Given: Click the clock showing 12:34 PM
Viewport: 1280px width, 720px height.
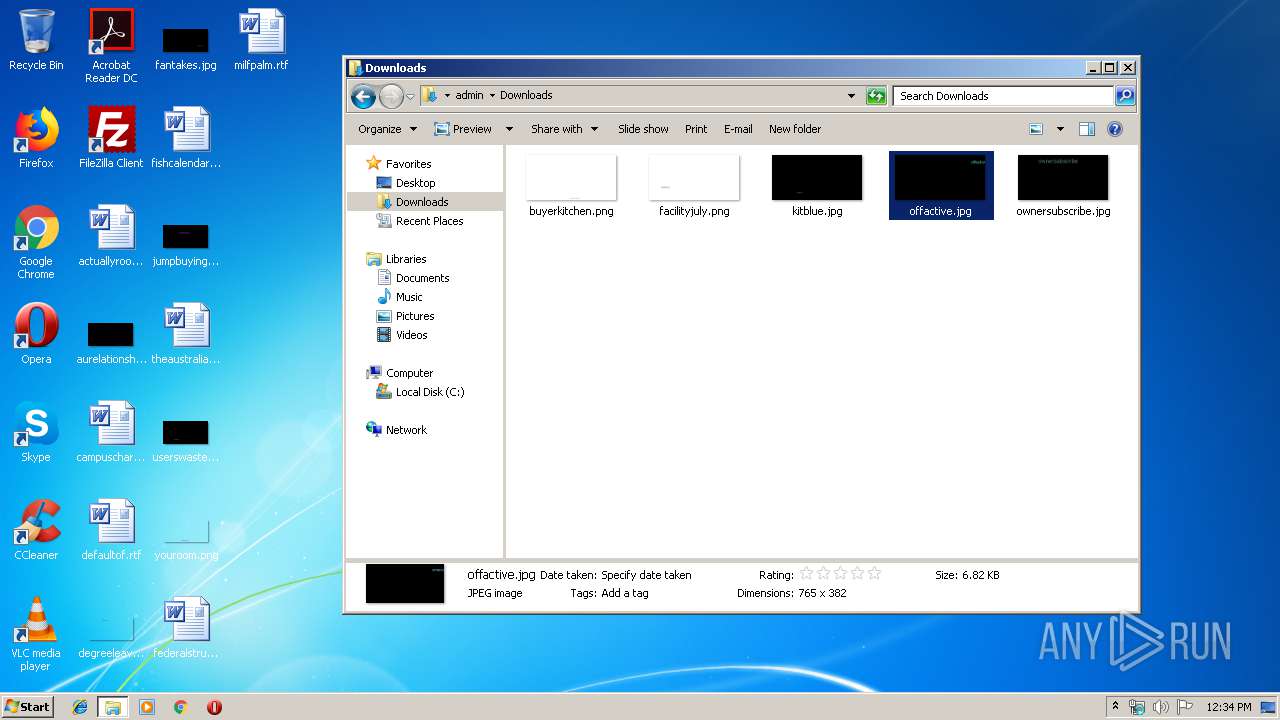Looking at the screenshot, I should coord(1228,707).
